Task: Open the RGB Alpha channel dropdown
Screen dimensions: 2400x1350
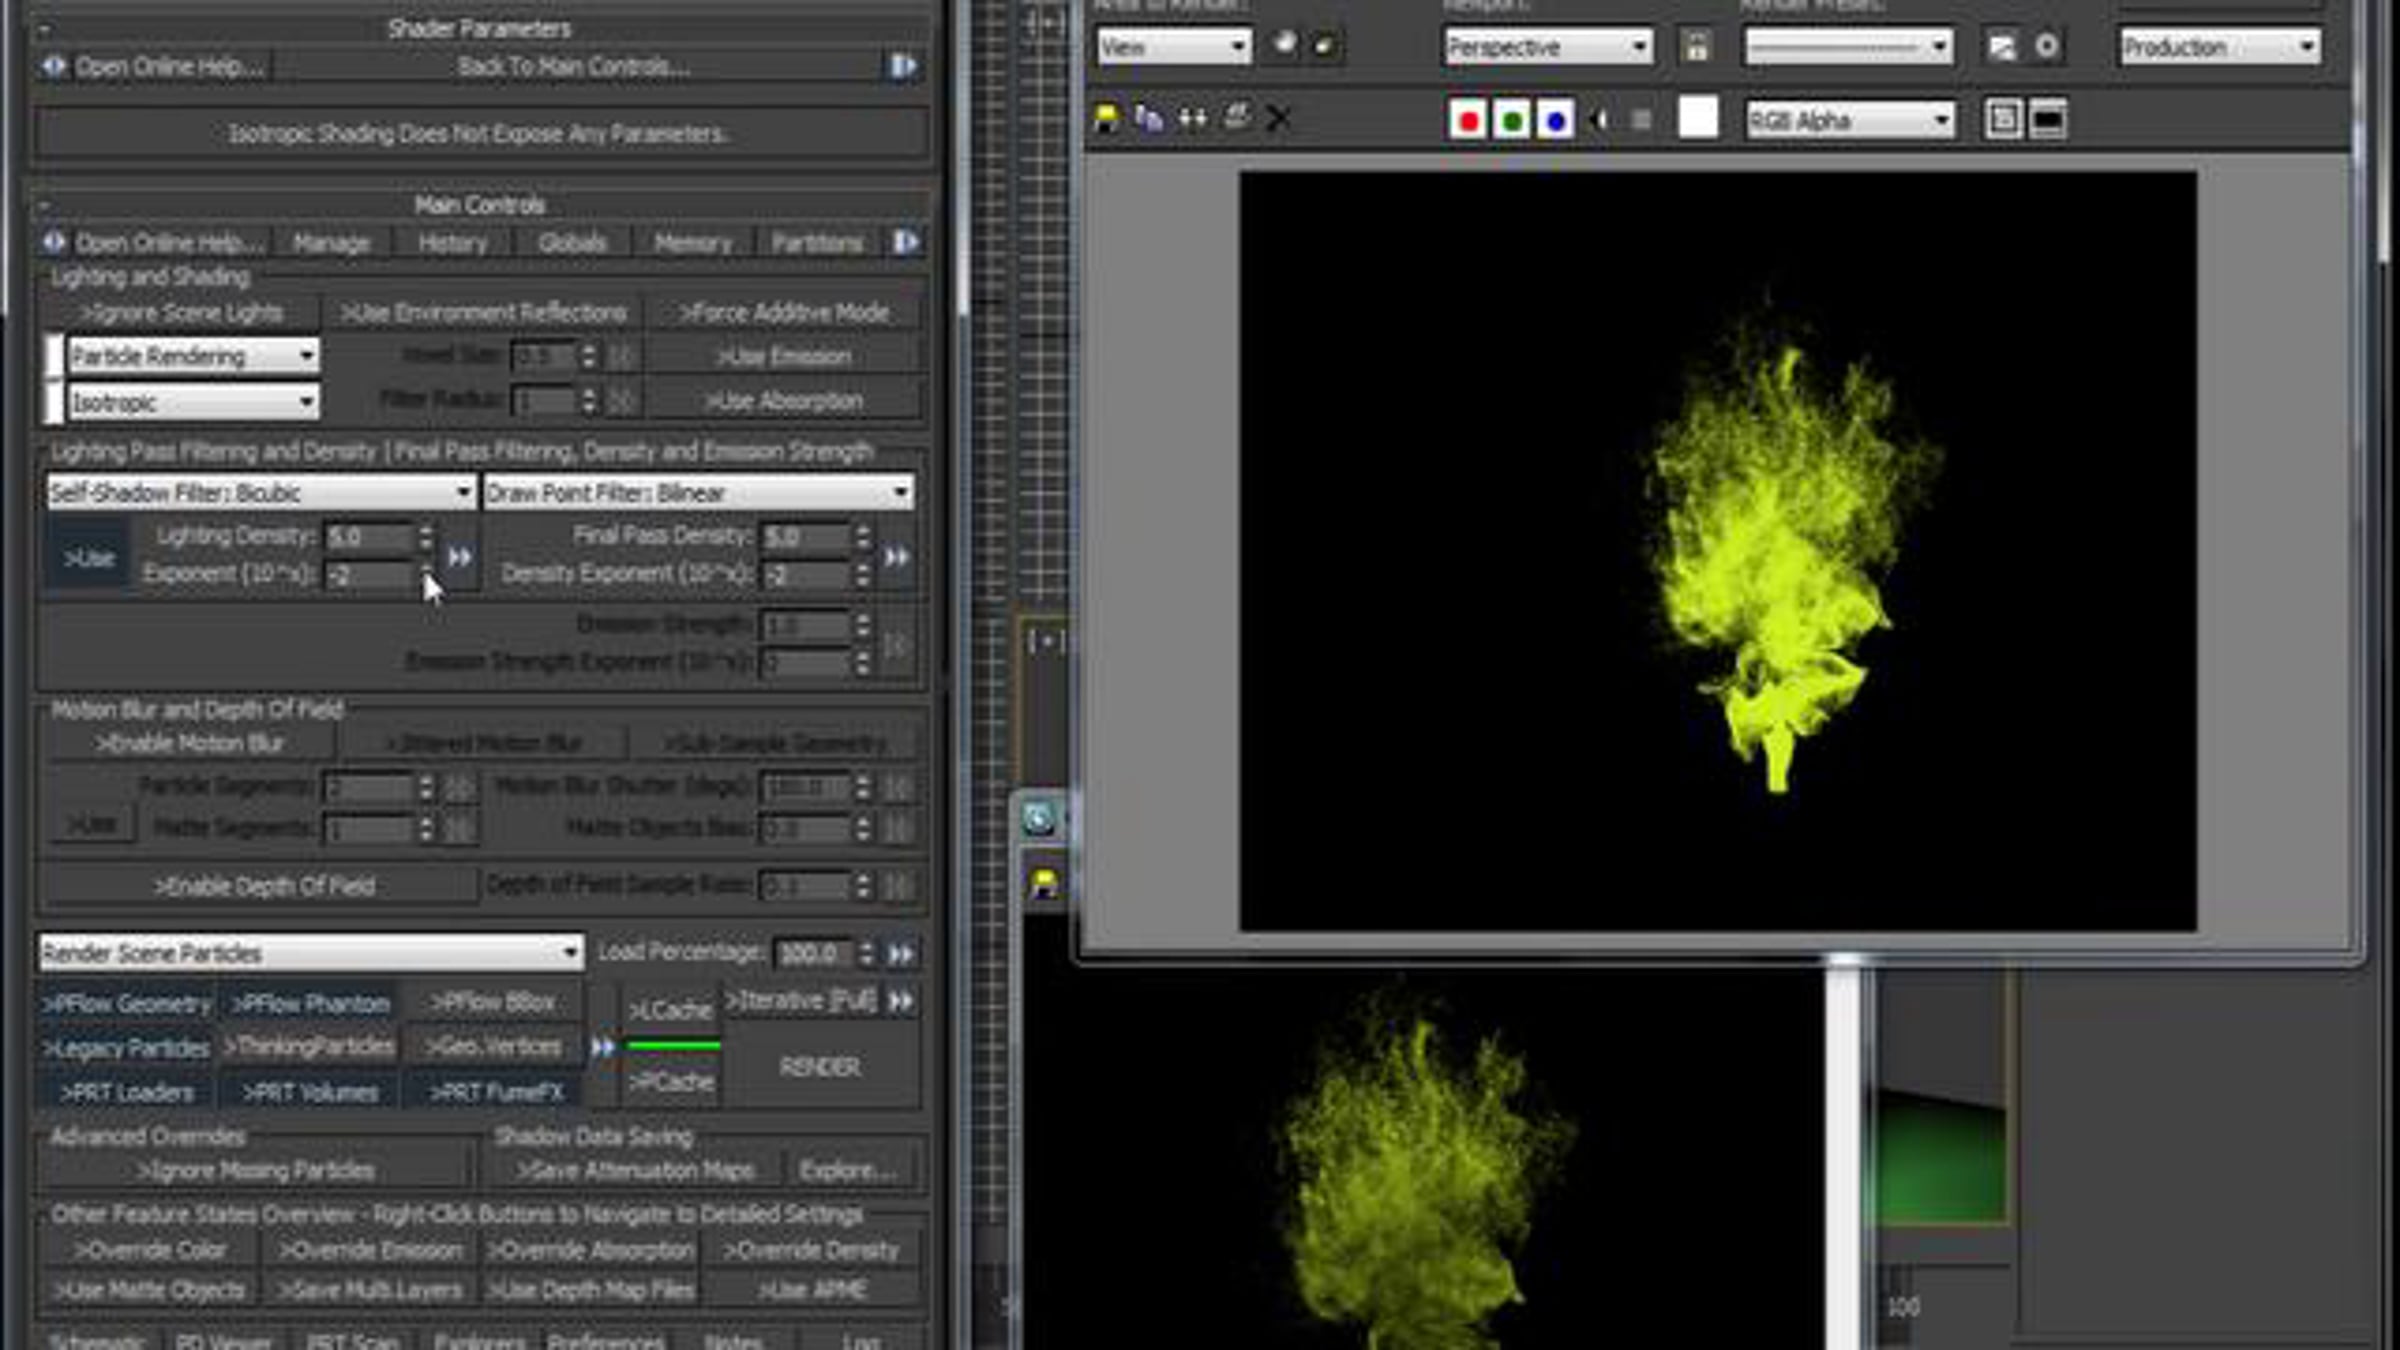Action: coord(1849,121)
